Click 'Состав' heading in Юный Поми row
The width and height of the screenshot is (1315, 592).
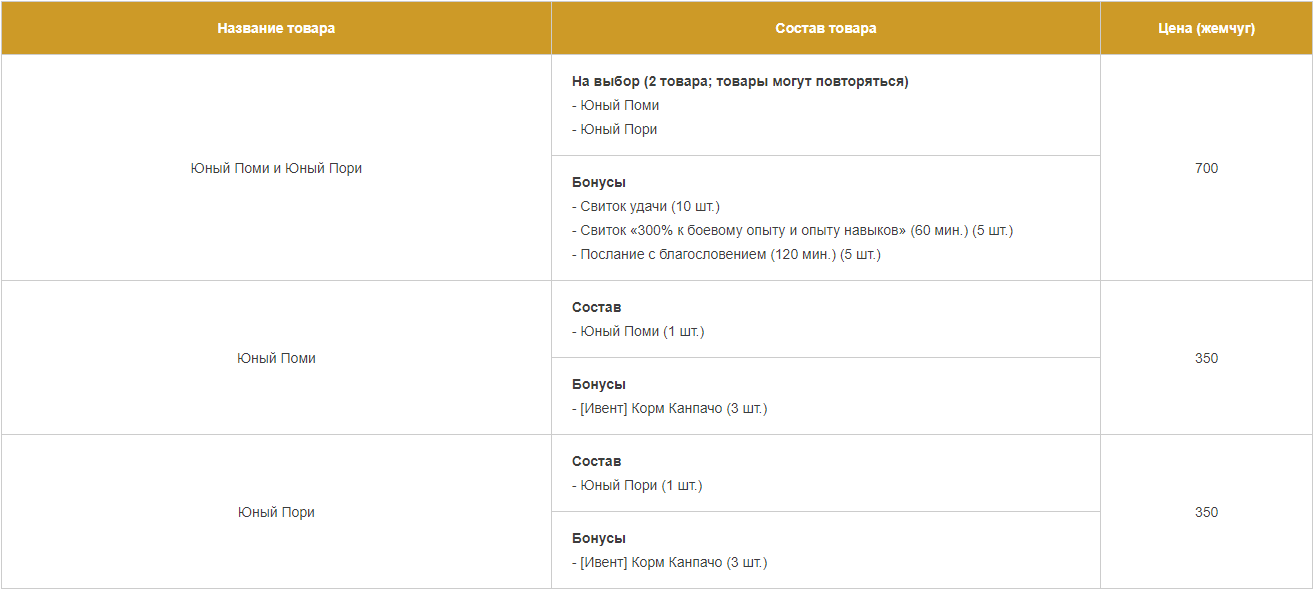coord(596,307)
